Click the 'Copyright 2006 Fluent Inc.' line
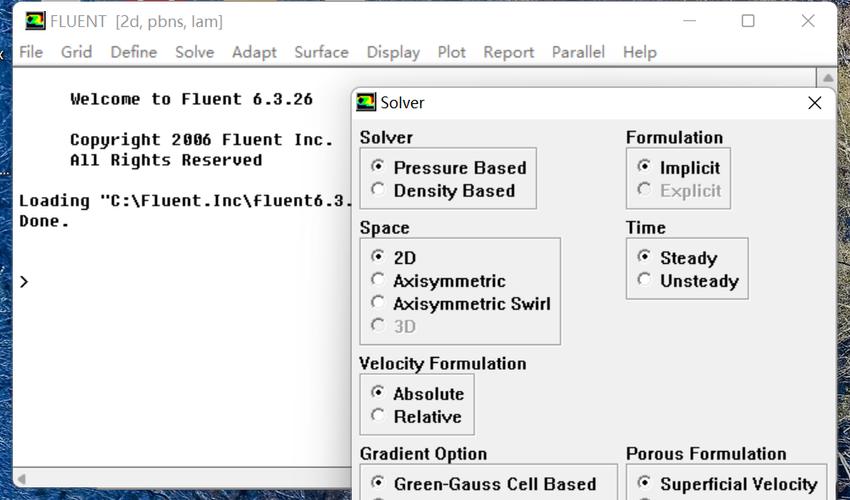 [202, 140]
